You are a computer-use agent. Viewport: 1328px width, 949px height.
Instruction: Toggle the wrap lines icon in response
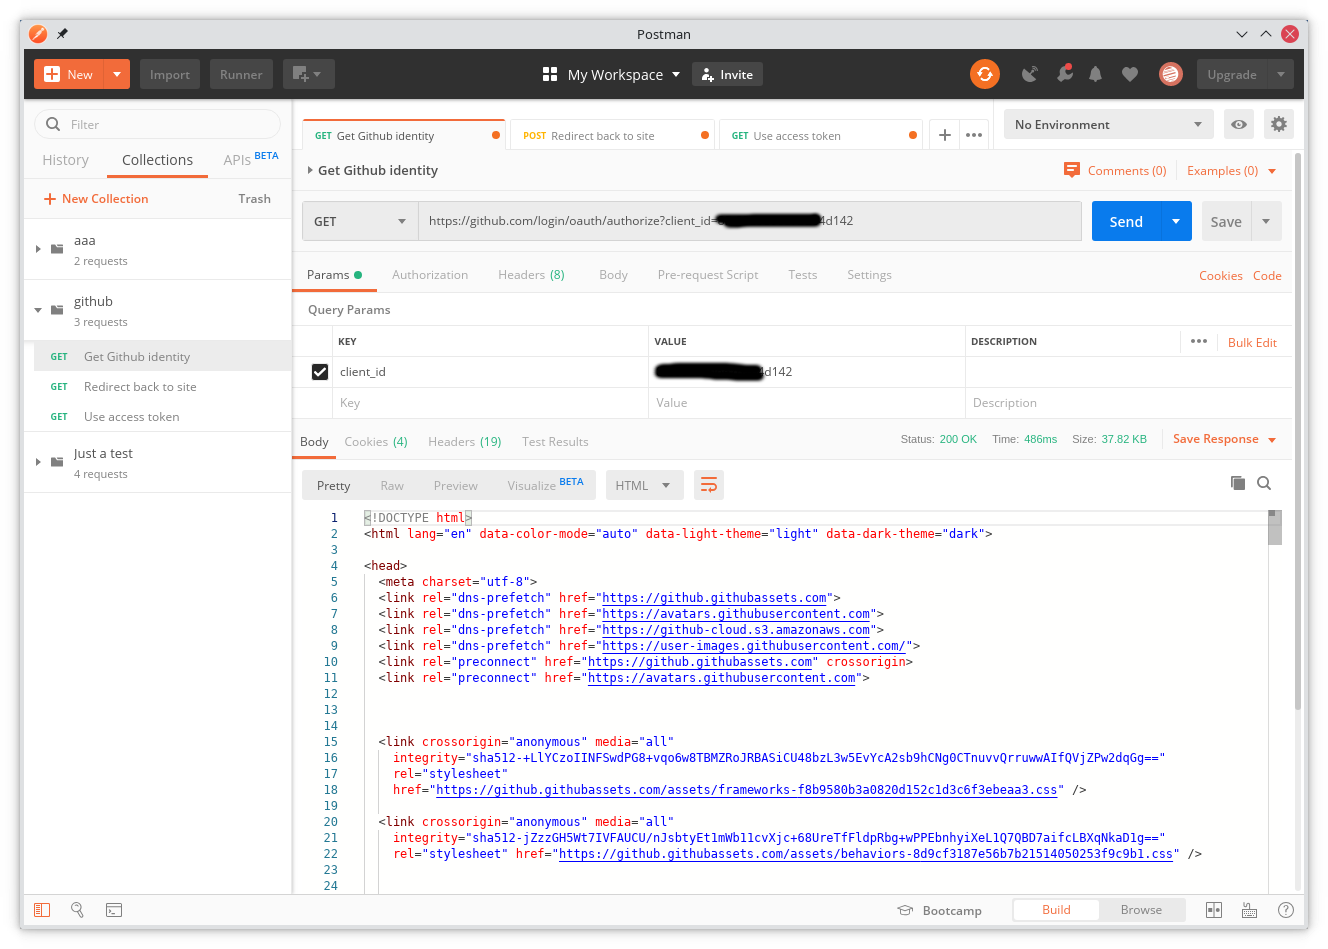[x=709, y=485]
